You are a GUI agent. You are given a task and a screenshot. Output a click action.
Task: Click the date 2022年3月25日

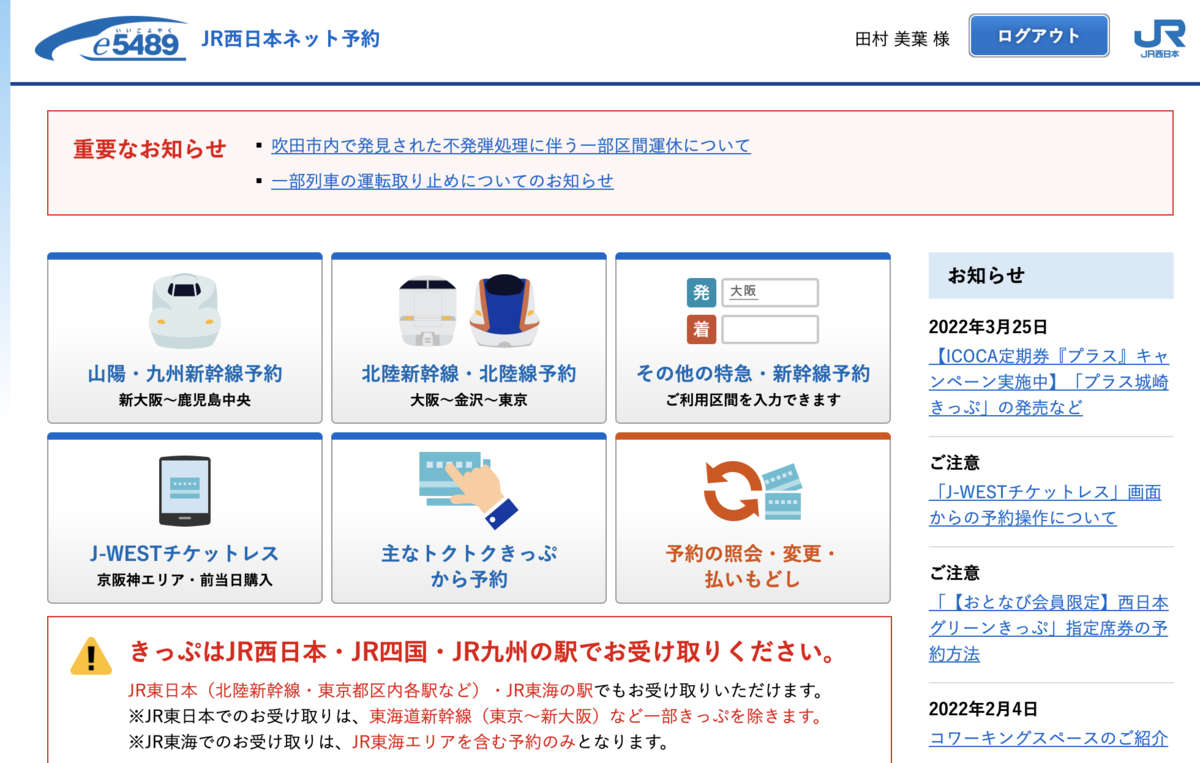988,327
